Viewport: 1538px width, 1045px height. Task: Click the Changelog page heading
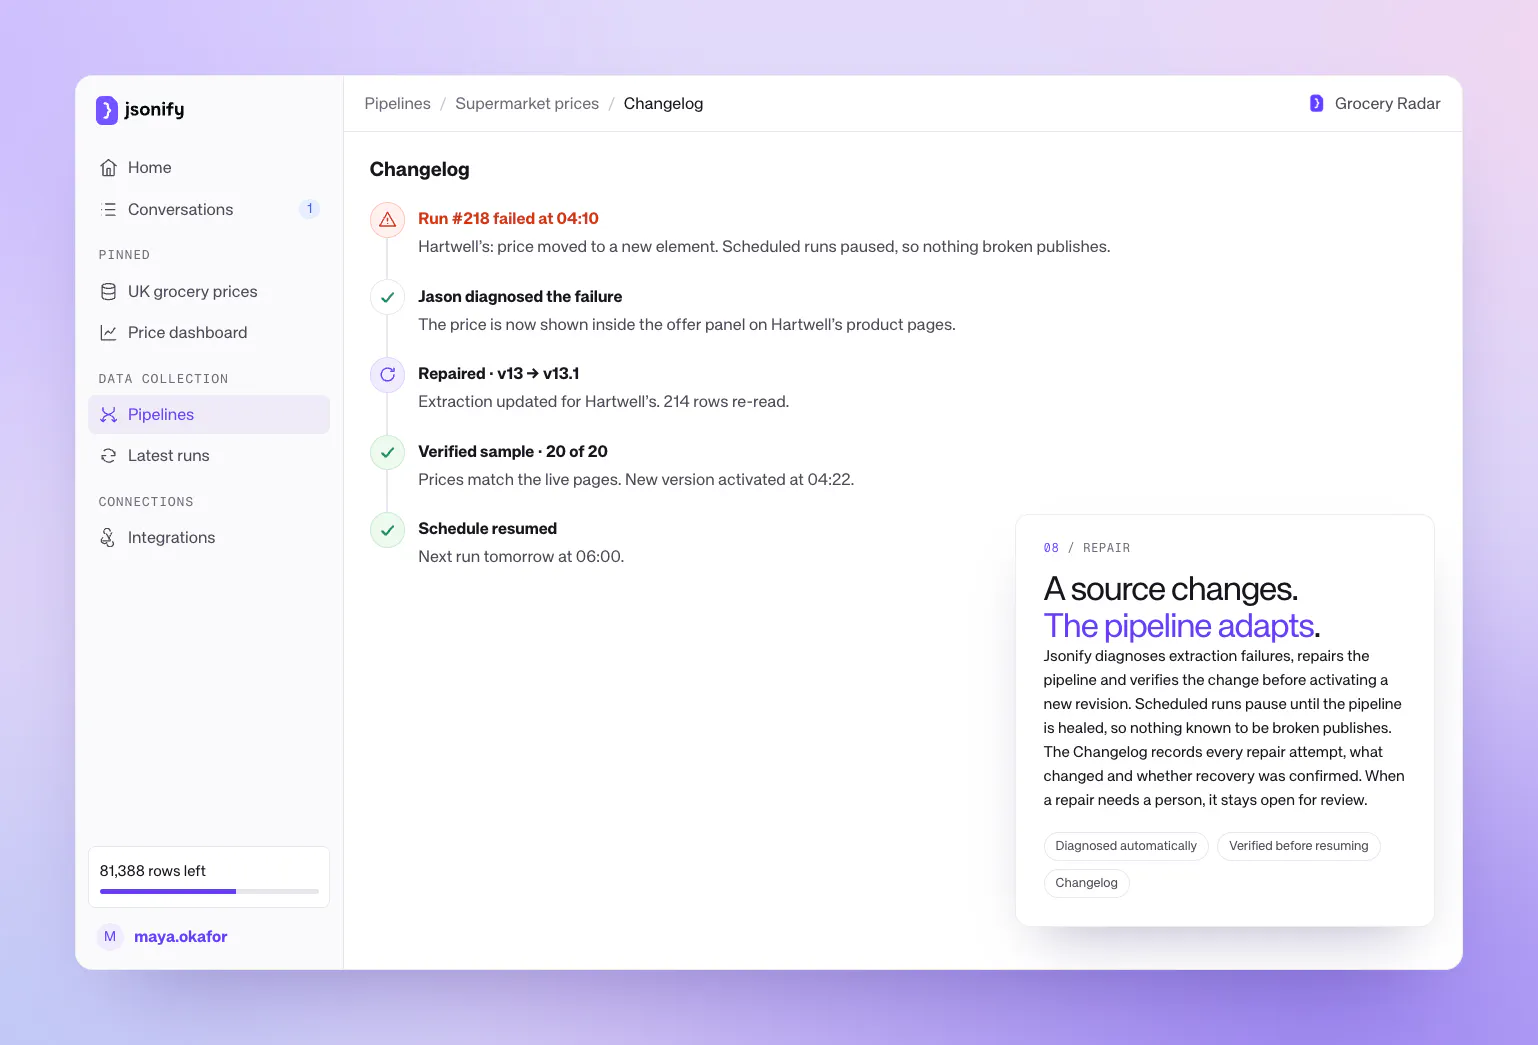[x=420, y=170]
